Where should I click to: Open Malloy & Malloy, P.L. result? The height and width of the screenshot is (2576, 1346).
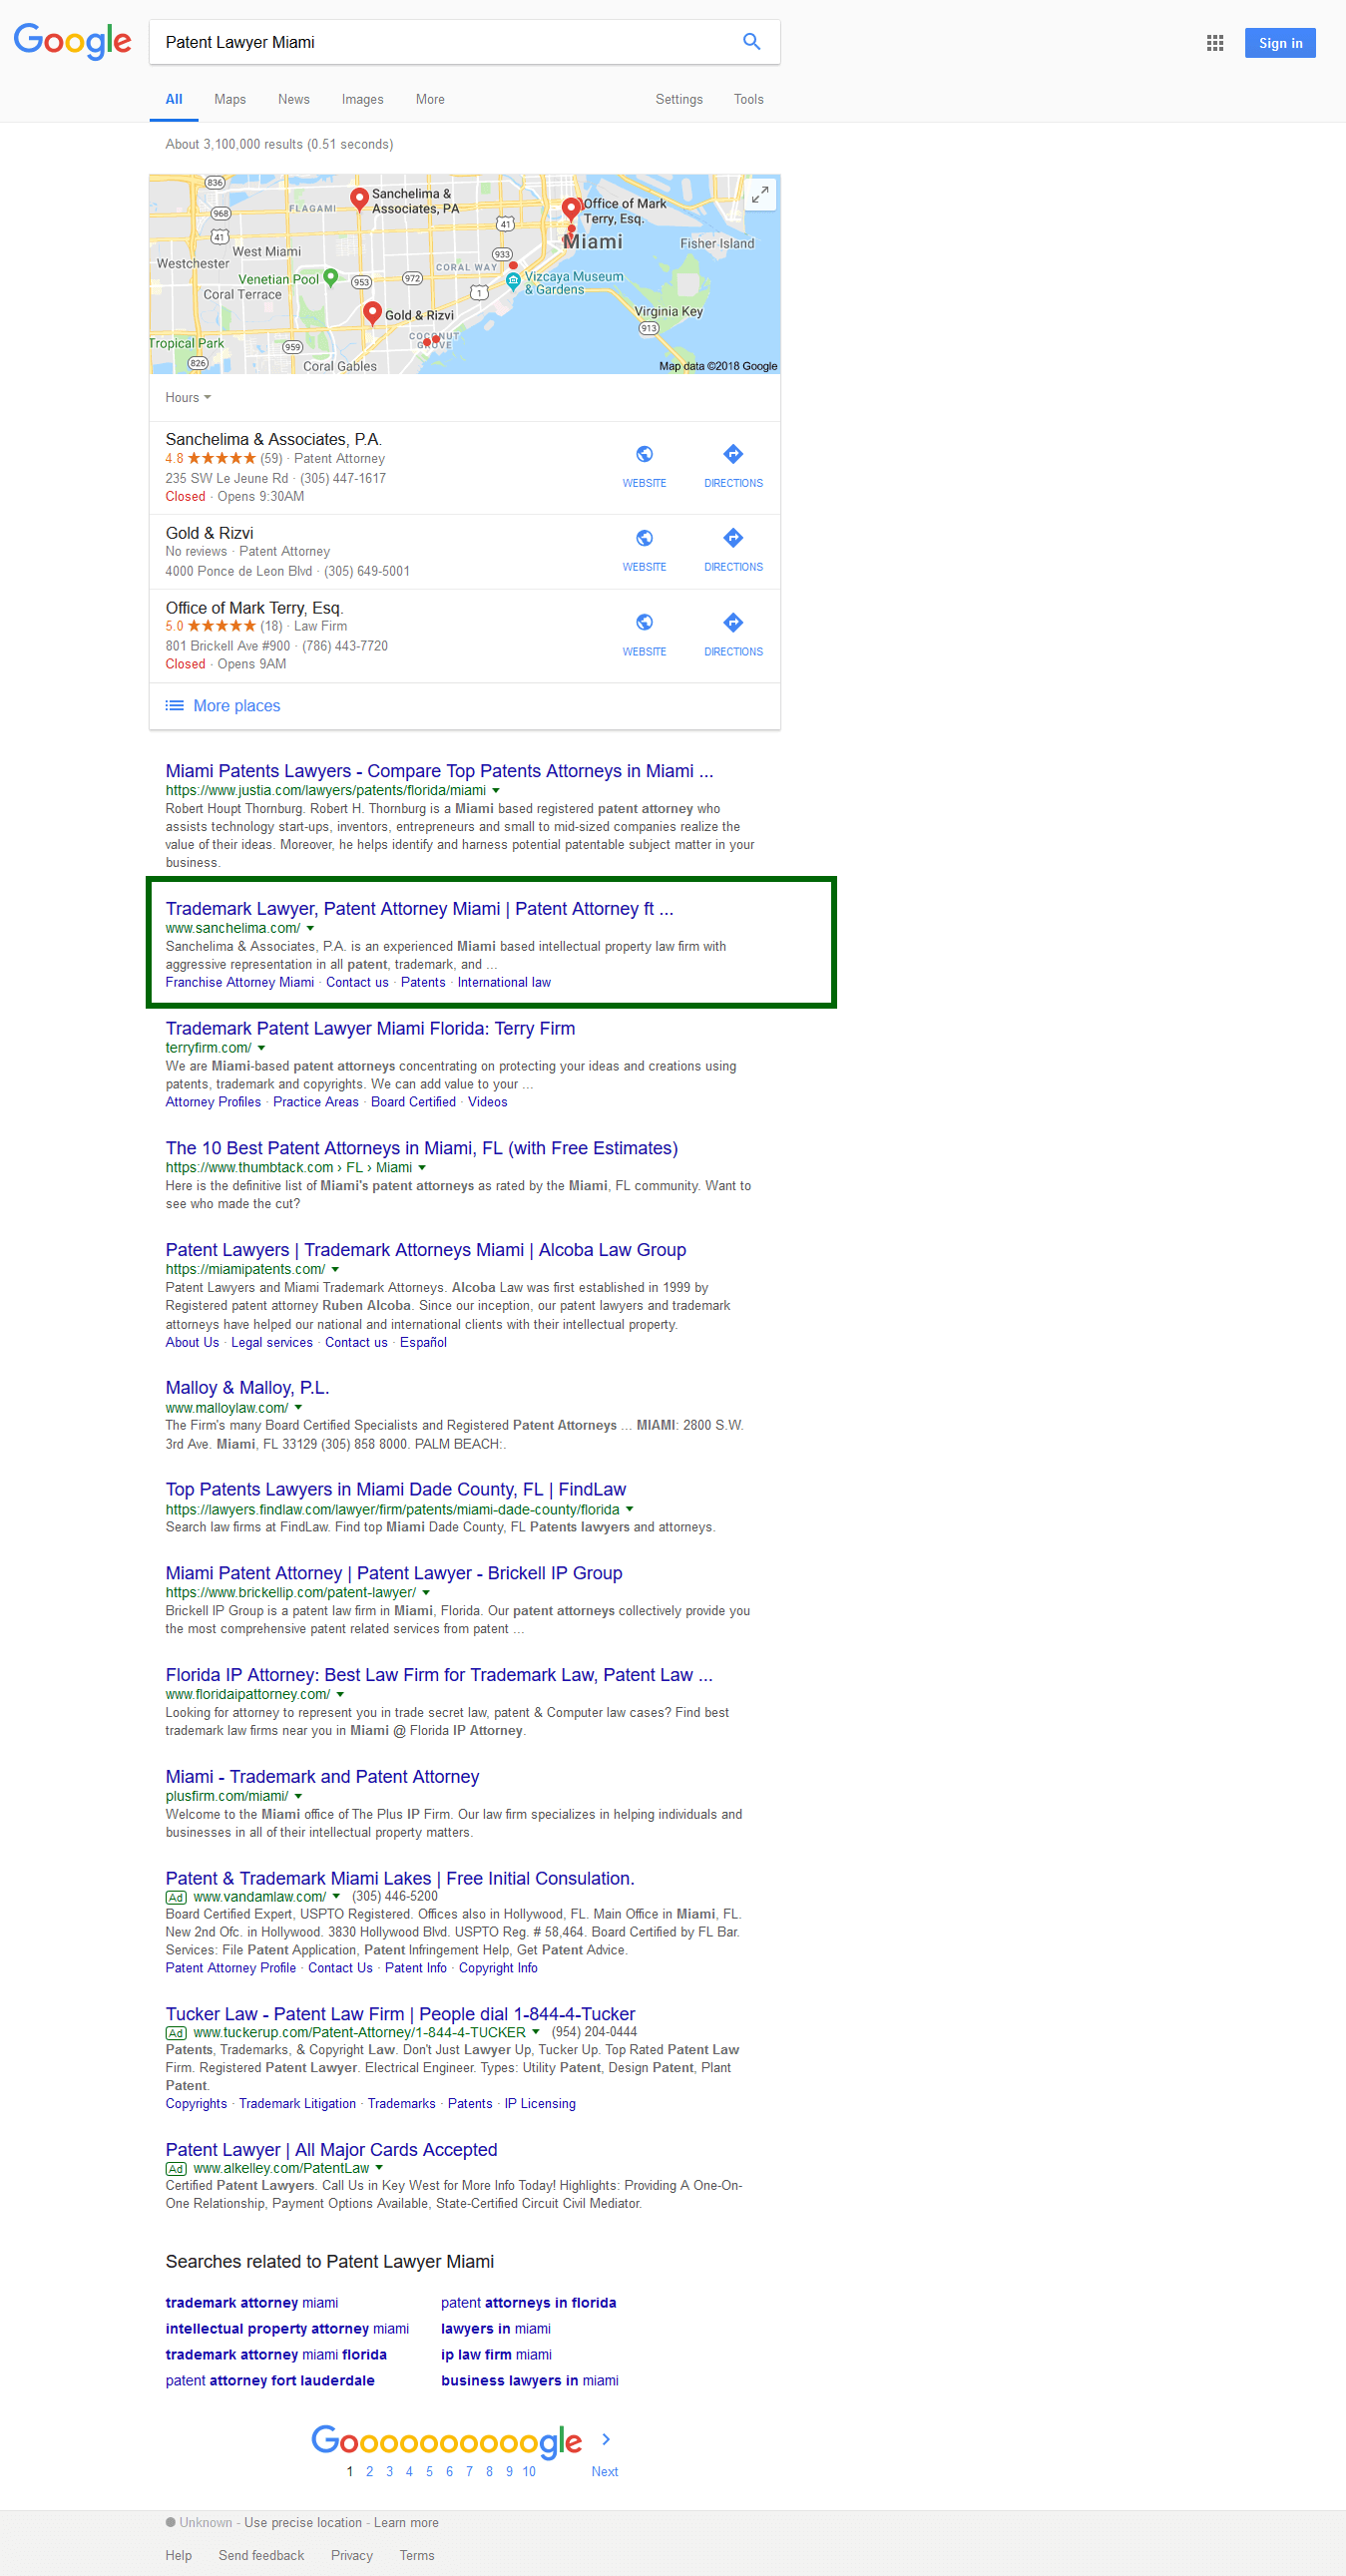pyautogui.click(x=247, y=1388)
